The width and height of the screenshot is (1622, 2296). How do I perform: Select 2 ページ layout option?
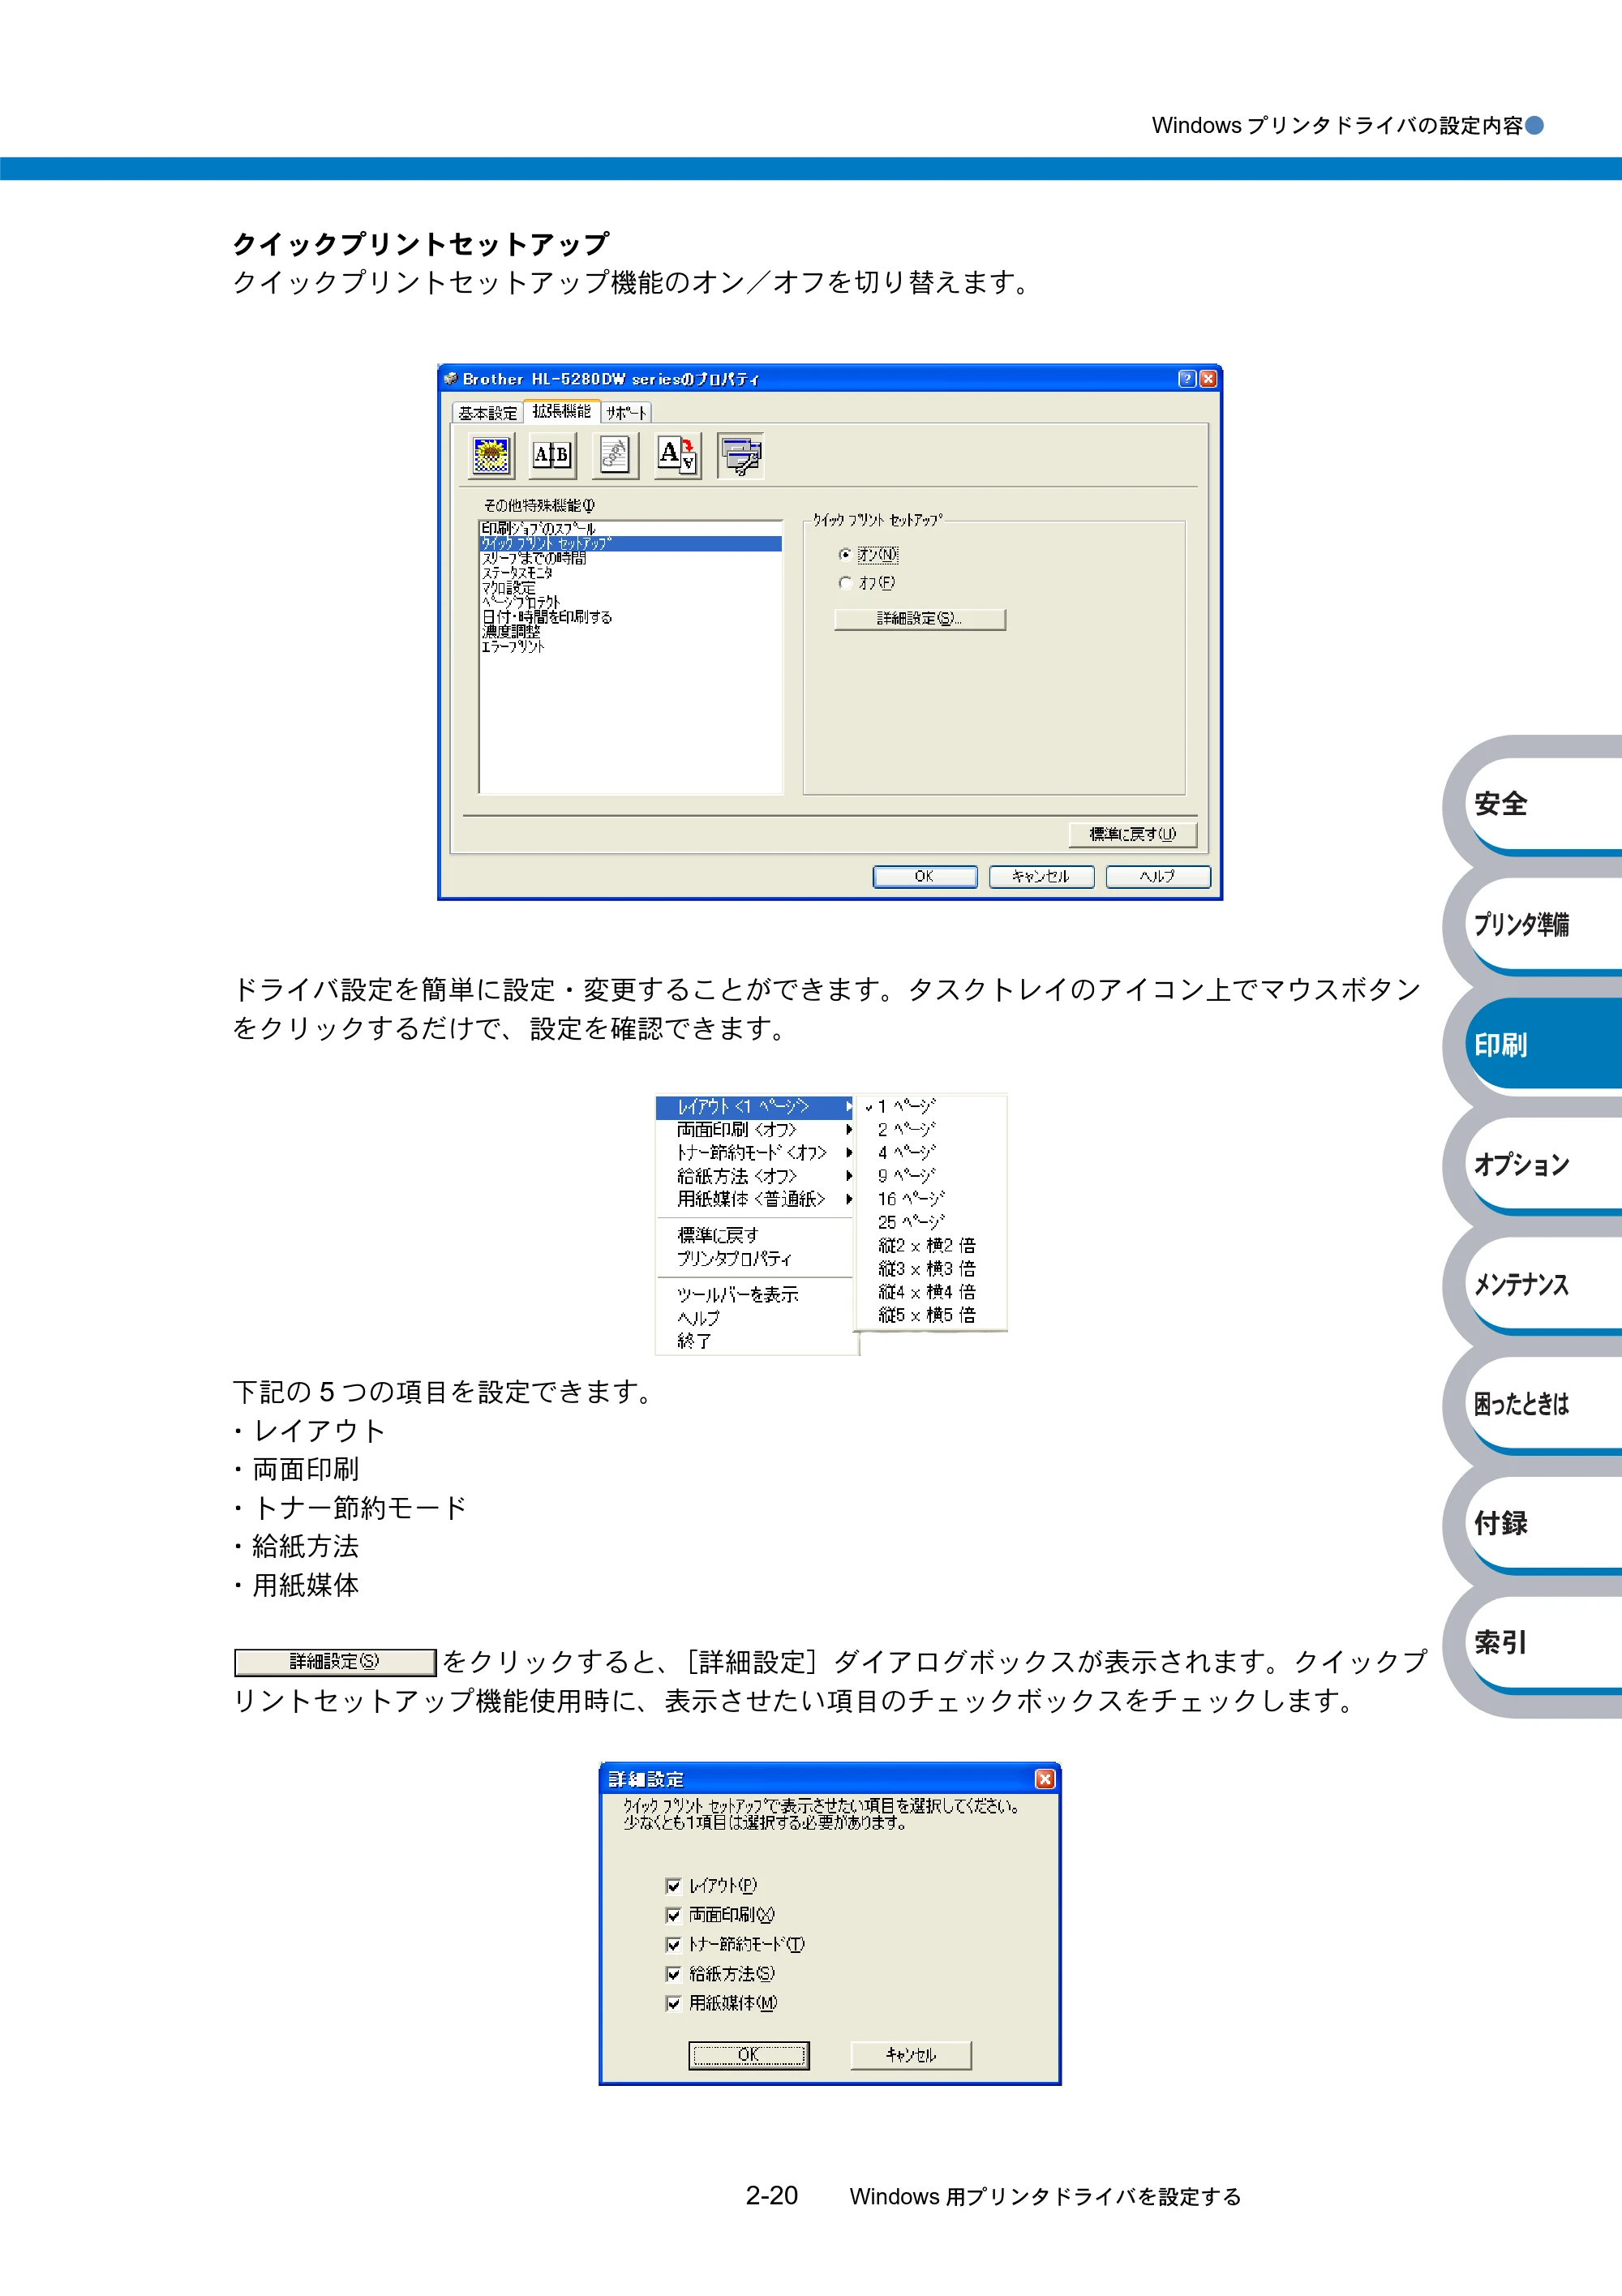[x=932, y=1130]
